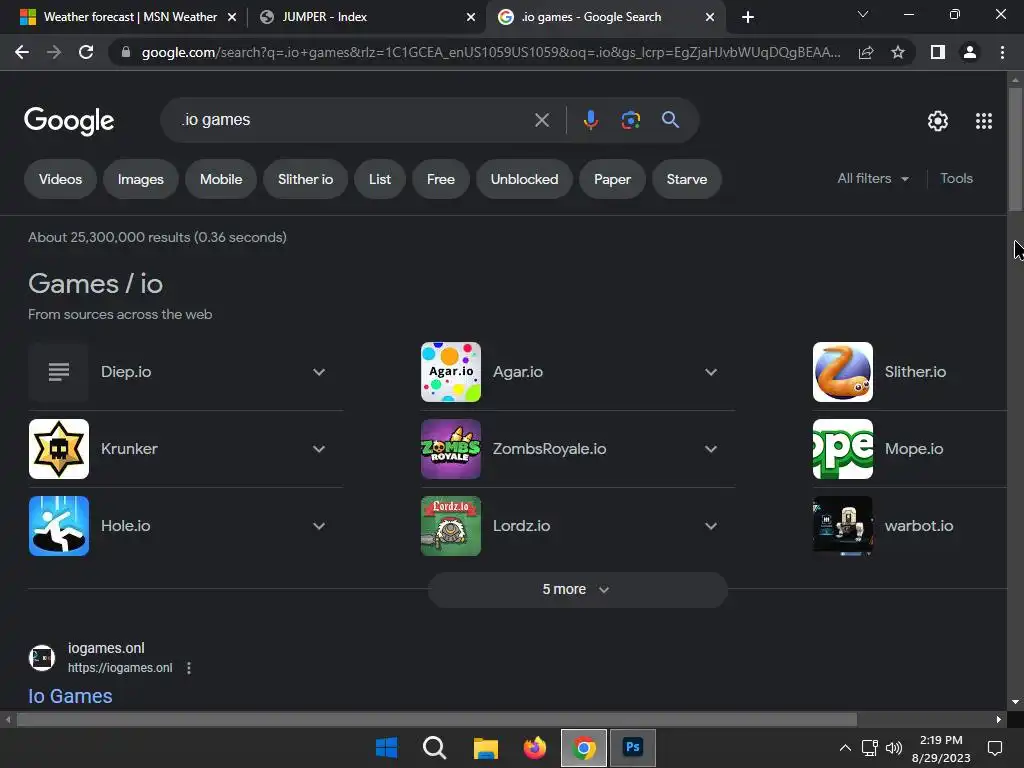Select the List filter chip
This screenshot has height=768, width=1024.
click(x=379, y=179)
